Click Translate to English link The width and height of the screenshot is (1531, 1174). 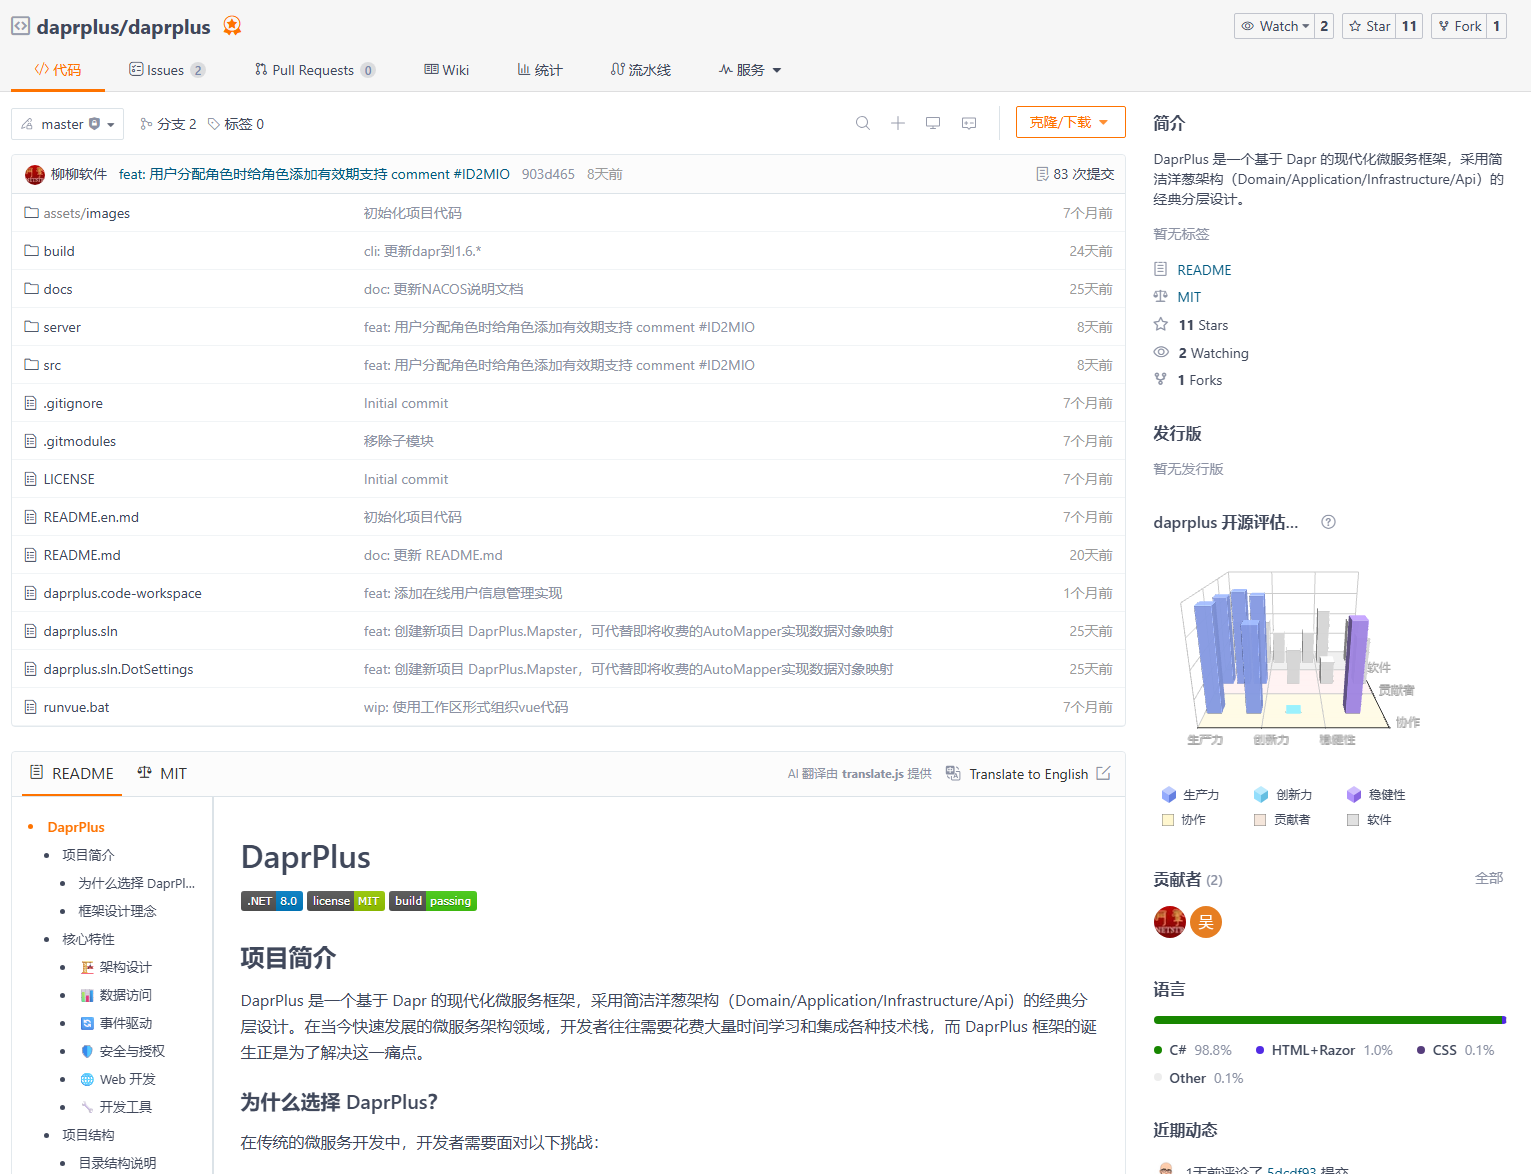click(1028, 774)
